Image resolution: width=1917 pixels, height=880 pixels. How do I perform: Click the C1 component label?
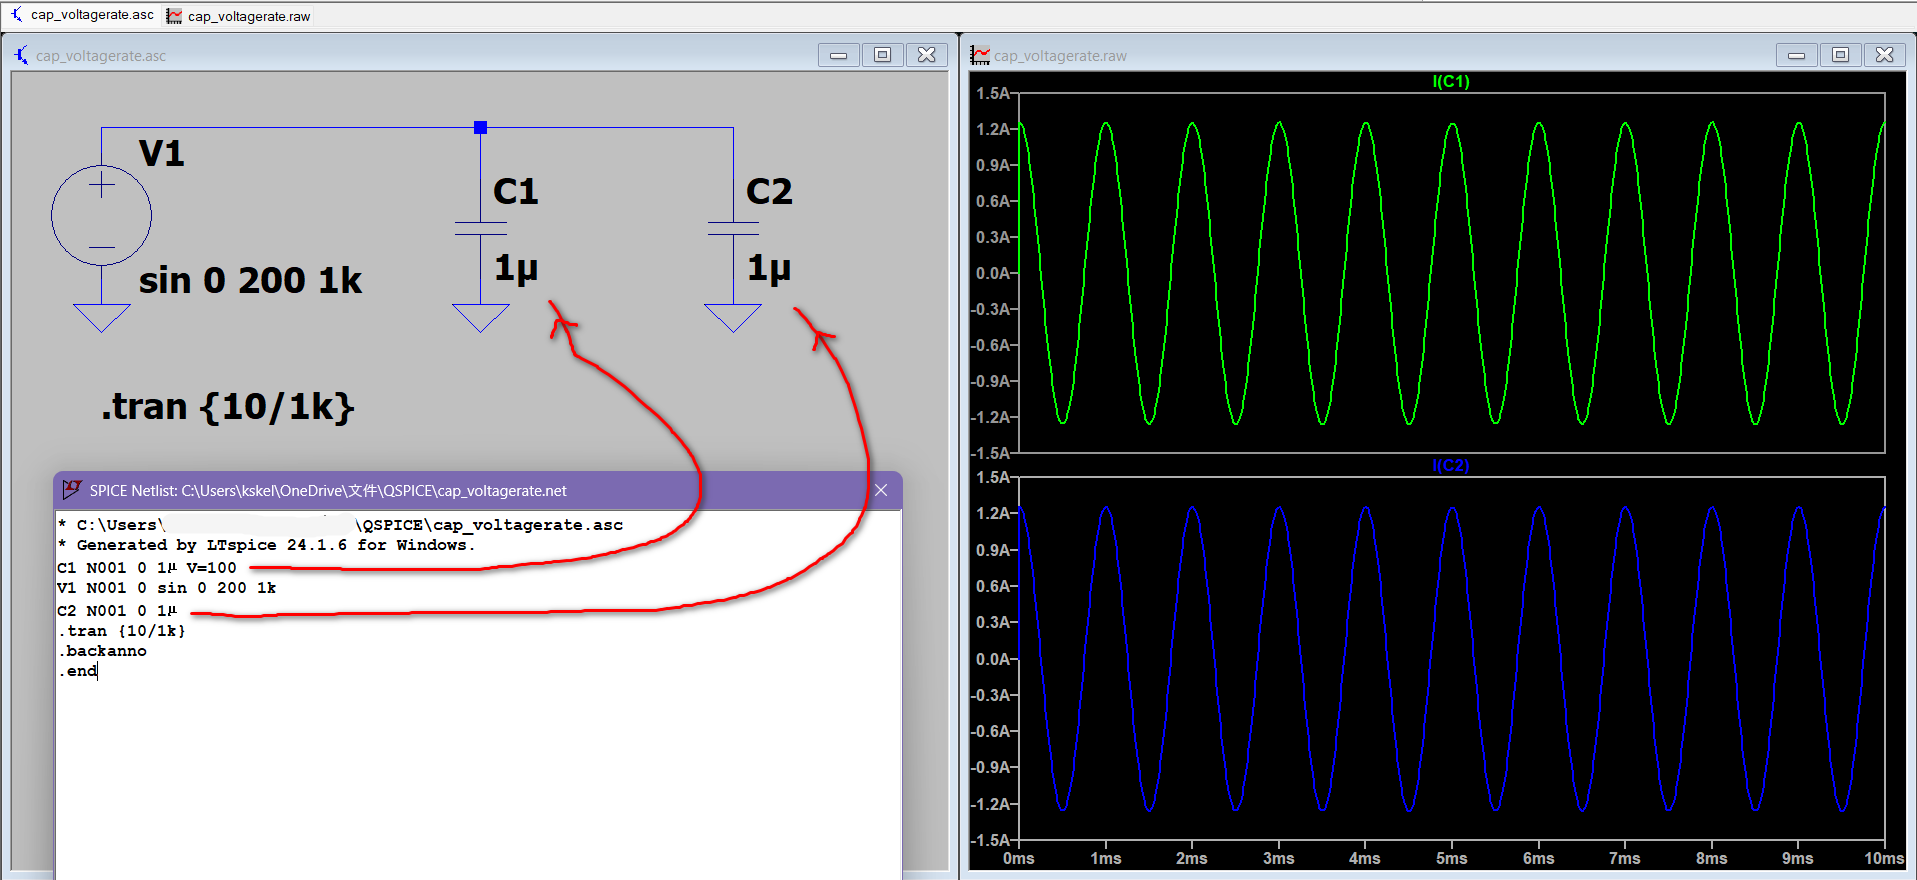pyautogui.click(x=516, y=191)
